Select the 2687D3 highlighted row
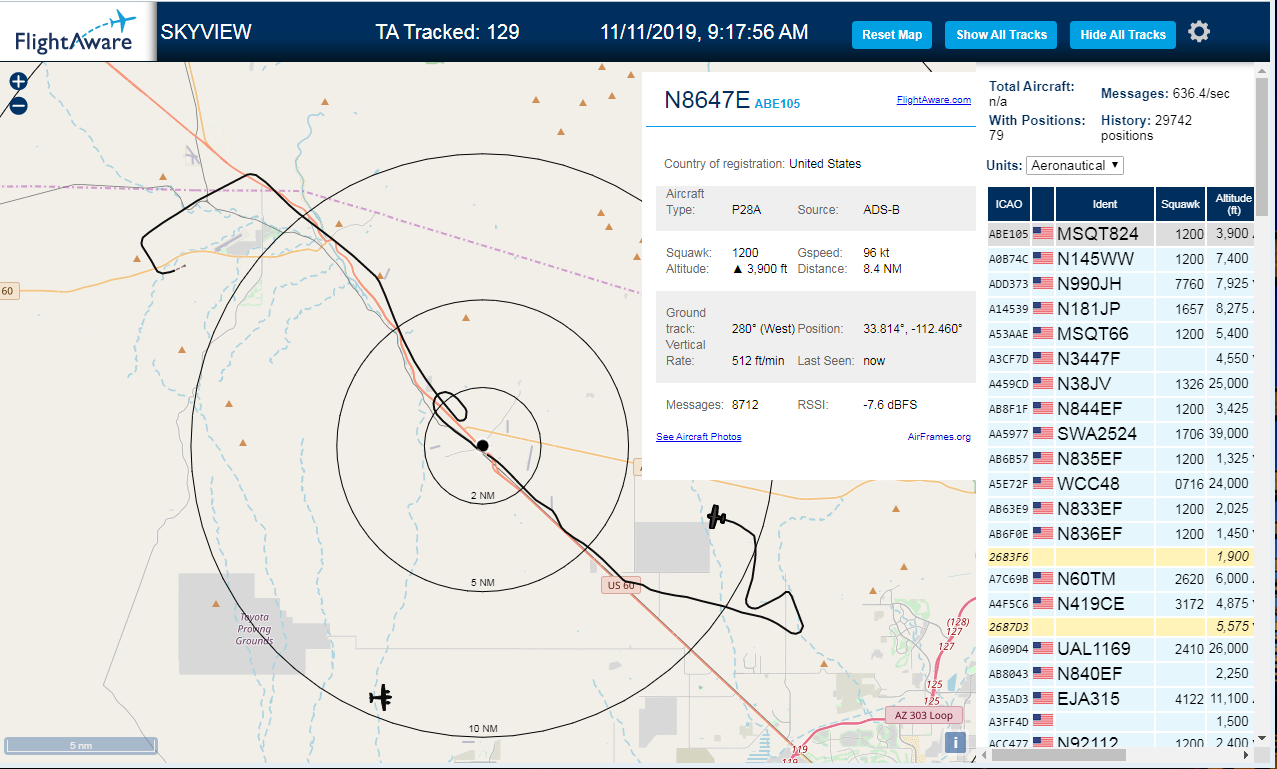Viewport: 1277px width, 769px height. coord(1120,627)
